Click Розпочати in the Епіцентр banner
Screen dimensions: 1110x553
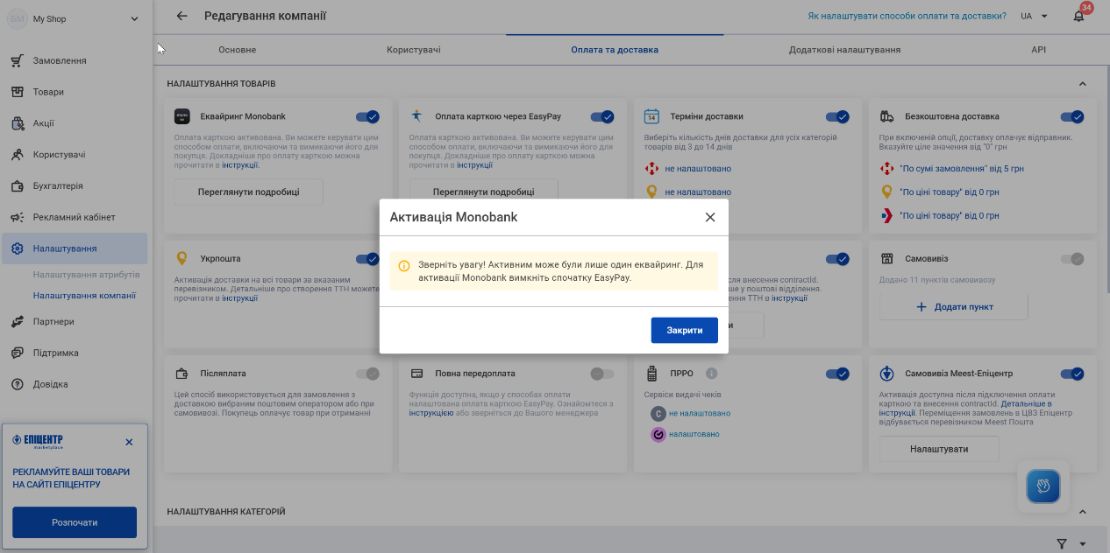point(74,523)
